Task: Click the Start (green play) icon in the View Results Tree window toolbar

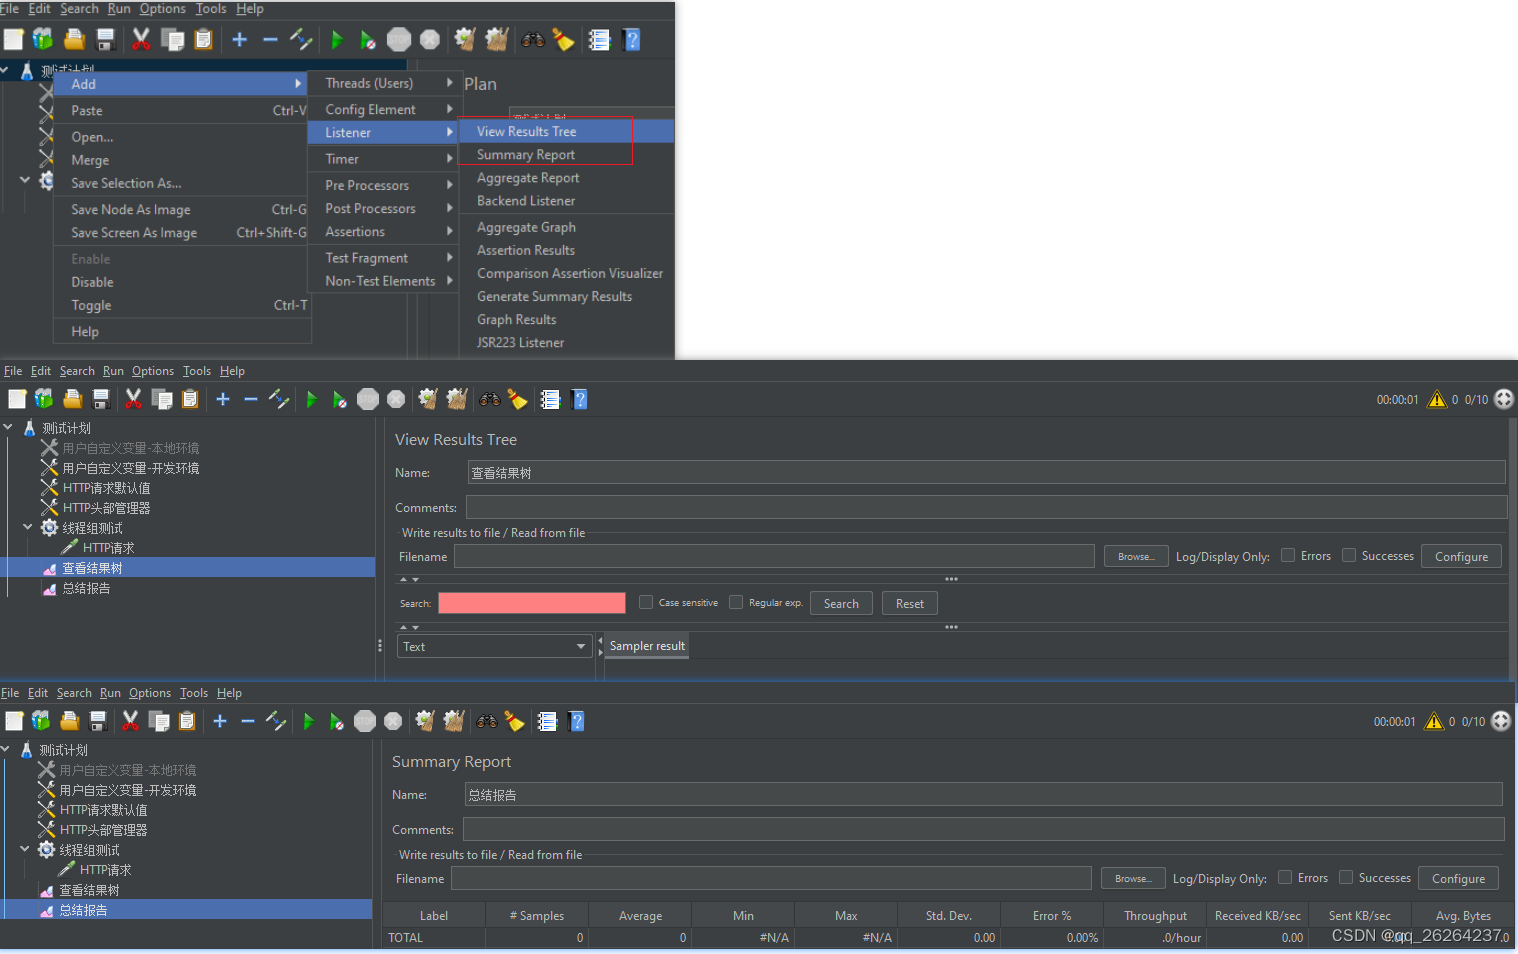Action: pyautogui.click(x=311, y=399)
